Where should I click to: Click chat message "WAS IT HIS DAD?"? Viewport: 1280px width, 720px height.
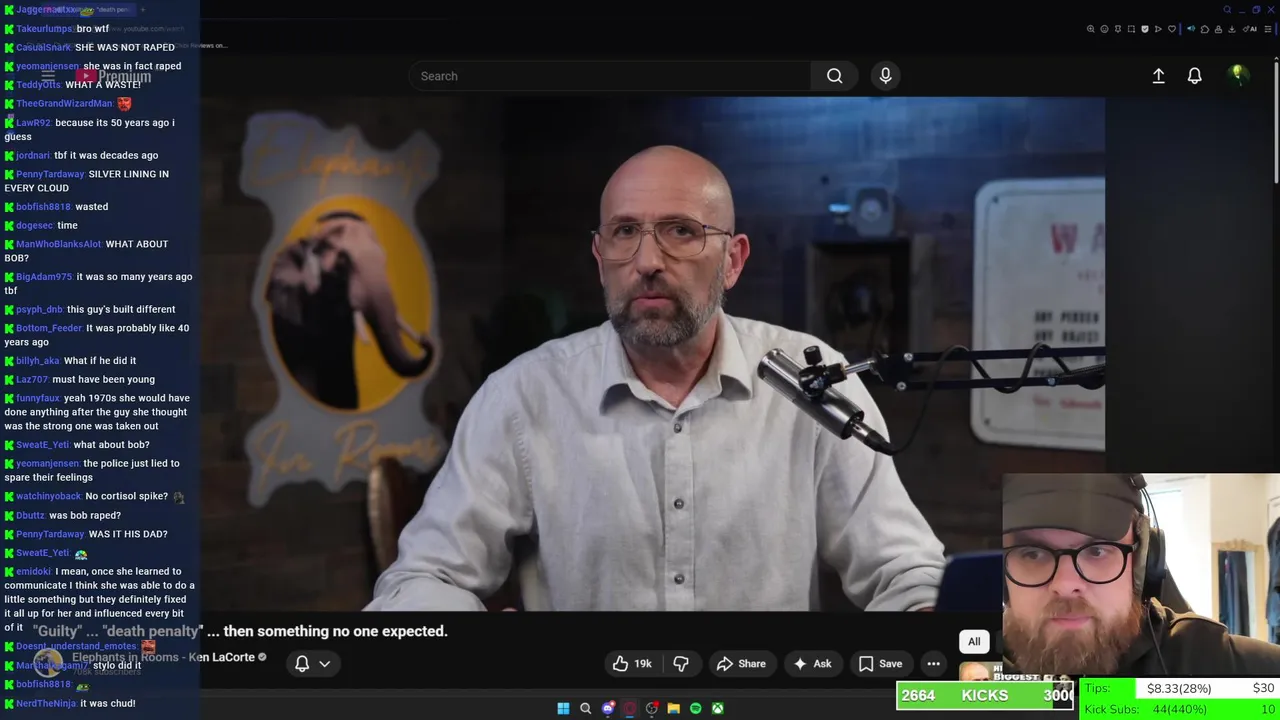point(128,534)
